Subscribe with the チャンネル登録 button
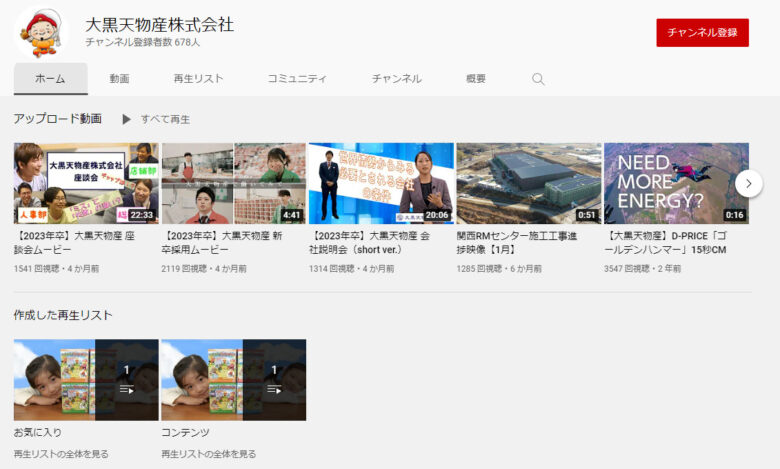Image resolution: width=780 pixels, height=469 pixels. [702, 33]
